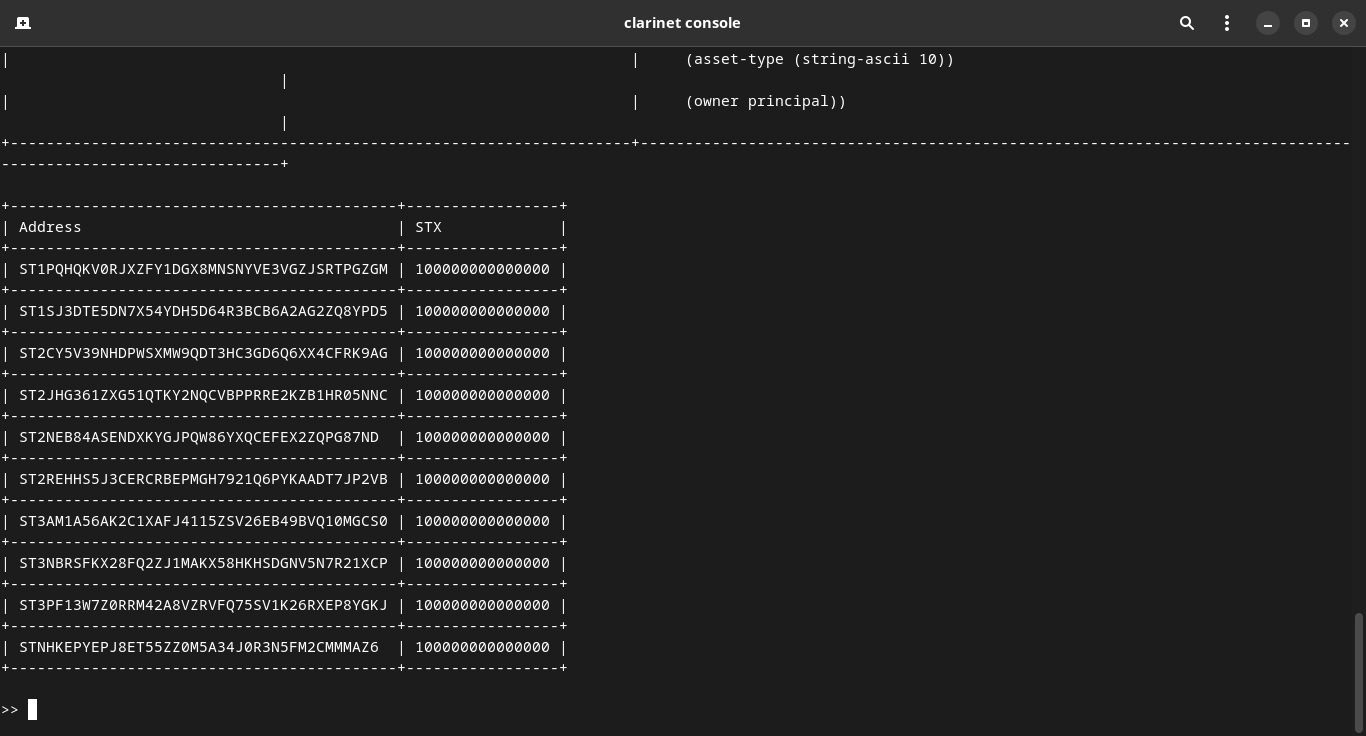Click STX balance in the ST2REHHS5 row
The width and height of the screenshot is (1366, 736).
click(x=482, y=479)
